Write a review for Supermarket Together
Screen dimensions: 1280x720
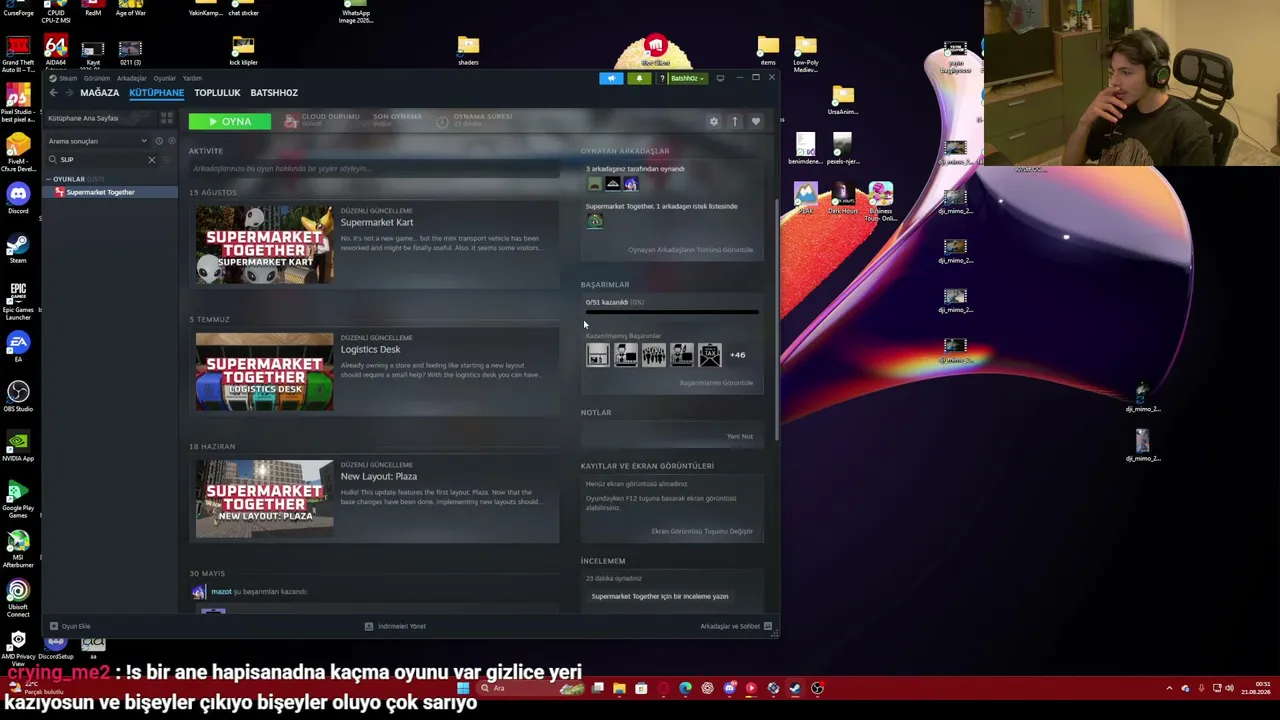[x=660, y=596]
